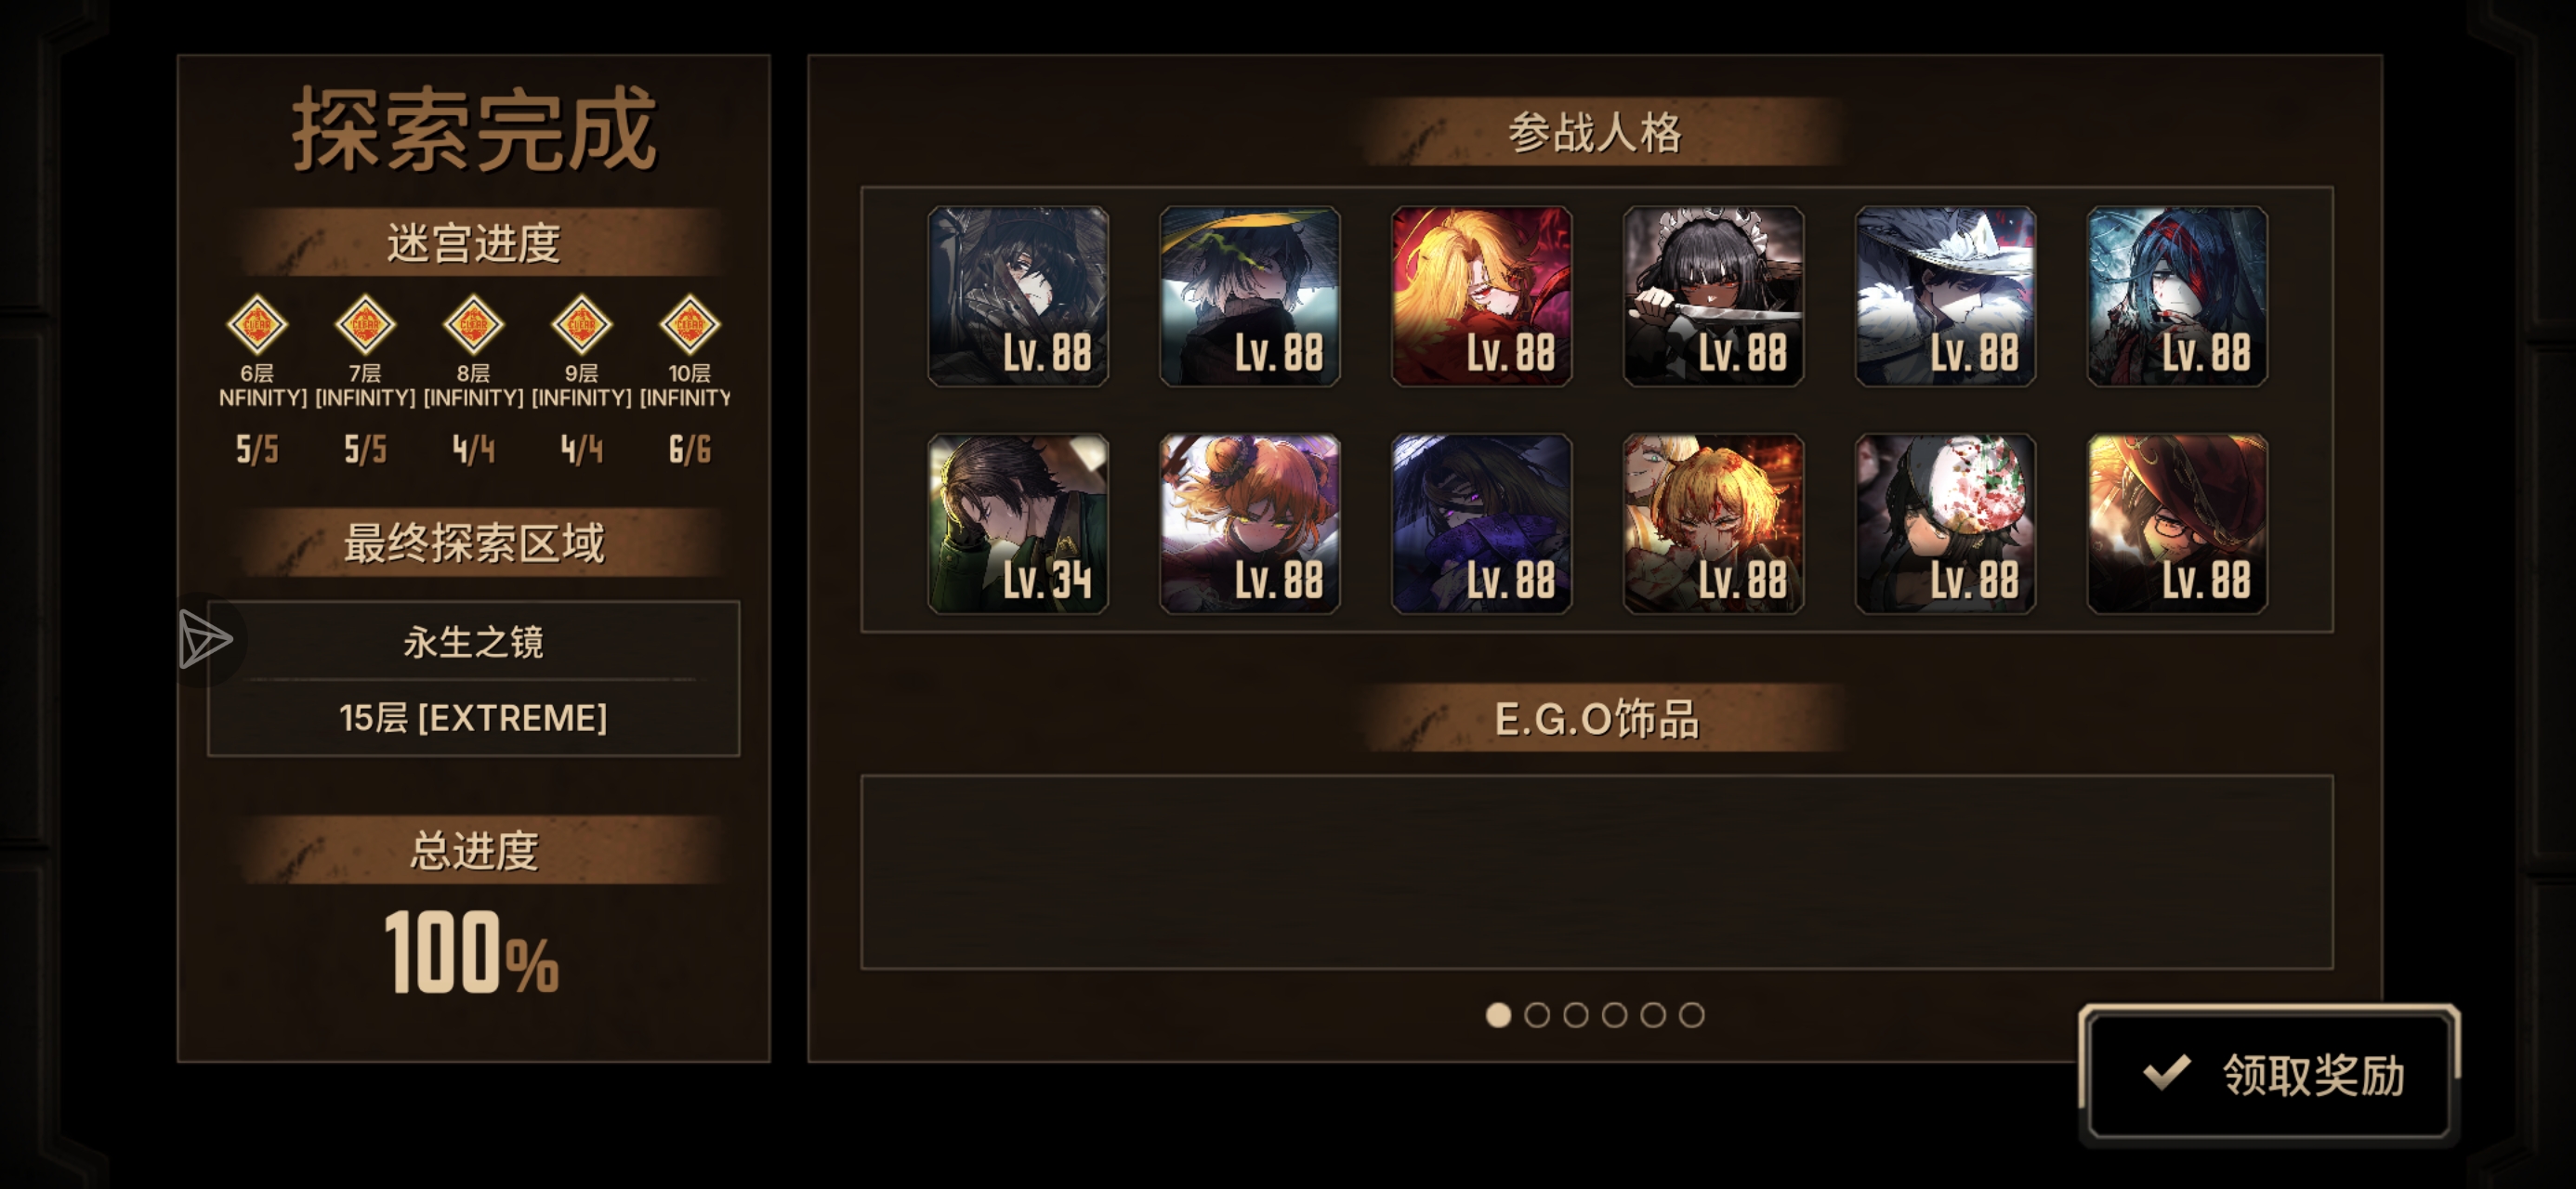Select the Lv.34 green-coat character portrait

[1018, 523]
